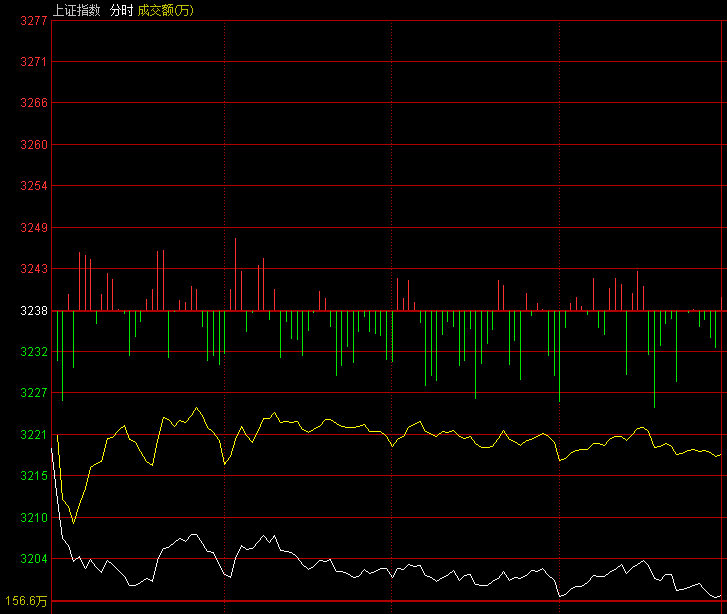Viewport: 727px width, 614px height.
Task: Click the tallest red bar in chart
Action: (x=236, y=274)
